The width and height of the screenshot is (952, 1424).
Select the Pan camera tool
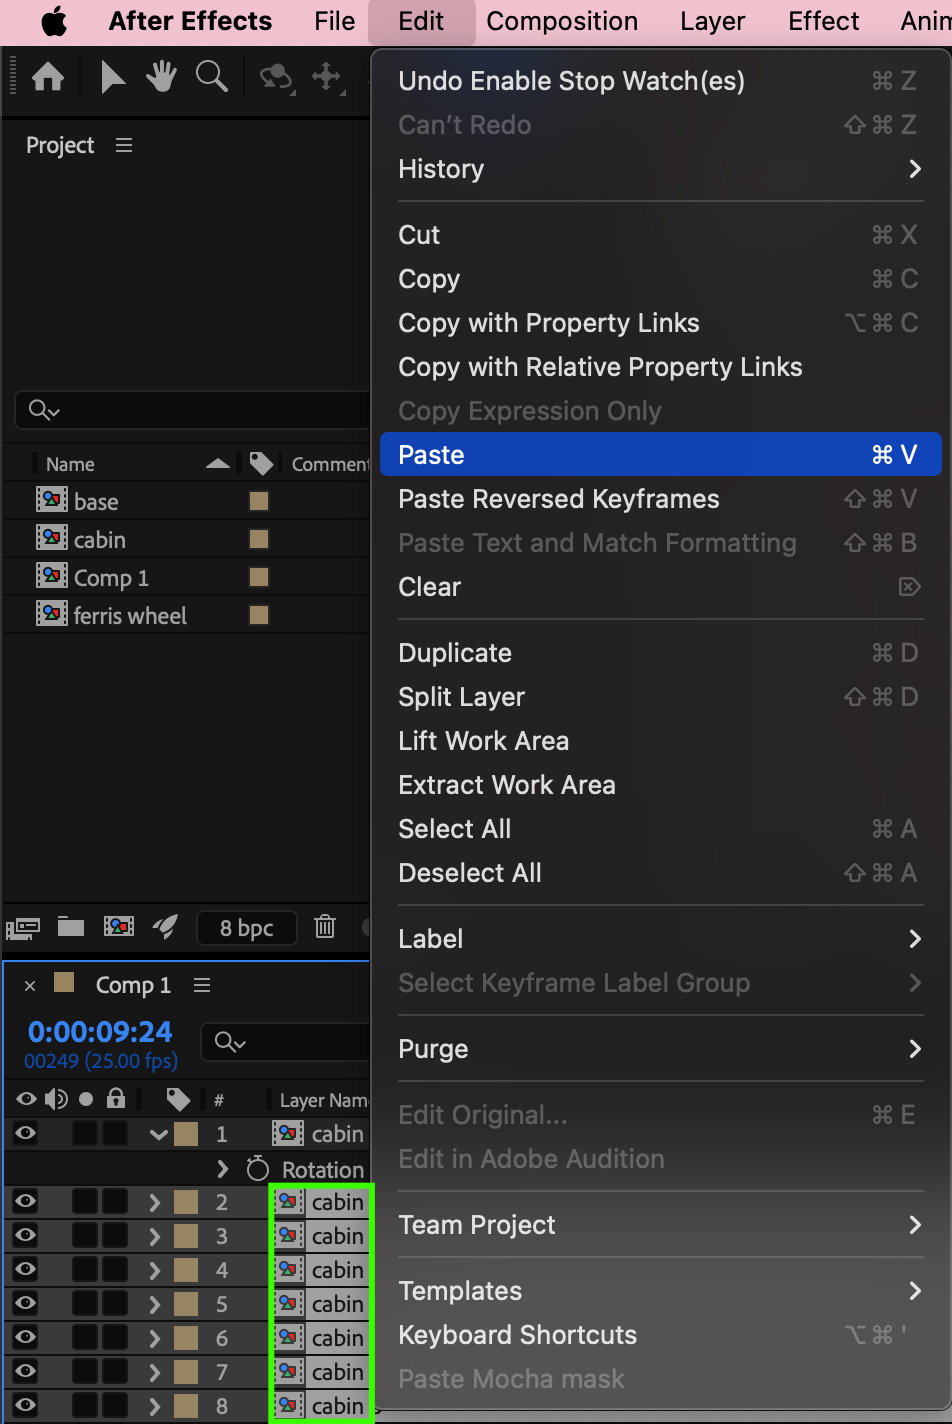point(327,77)
